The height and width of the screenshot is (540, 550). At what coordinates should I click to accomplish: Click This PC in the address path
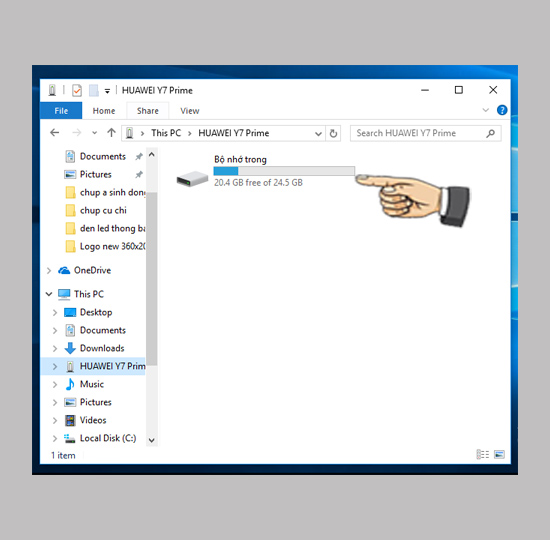tap(166, 133)
